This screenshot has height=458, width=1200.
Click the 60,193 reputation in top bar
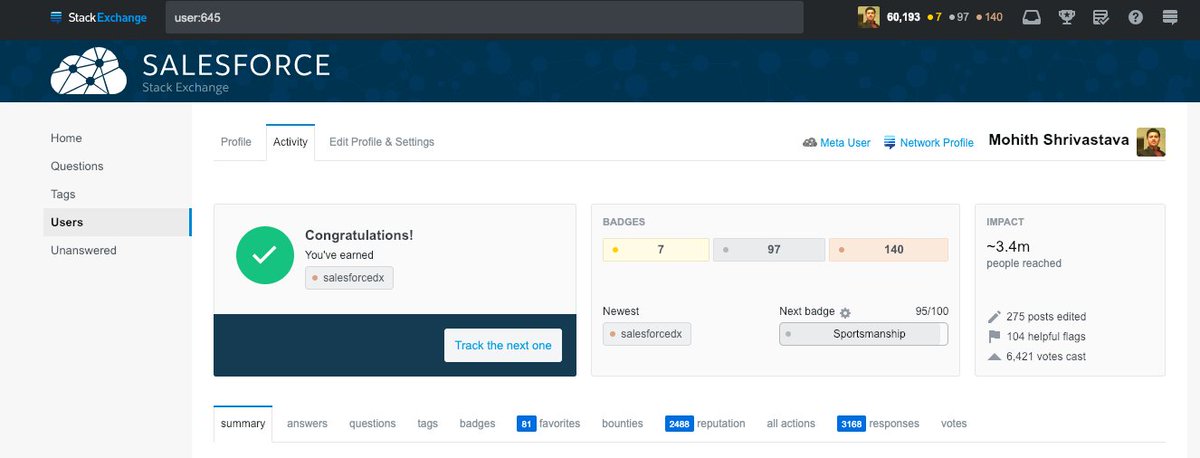click(903, 17)
